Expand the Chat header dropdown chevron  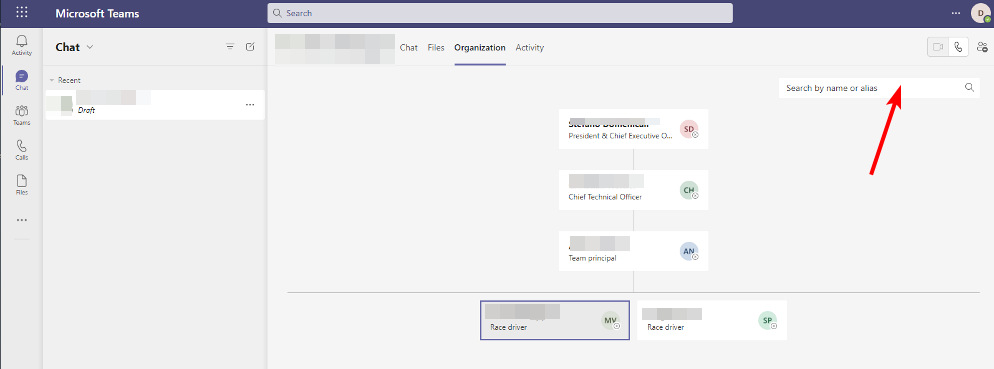89,47
